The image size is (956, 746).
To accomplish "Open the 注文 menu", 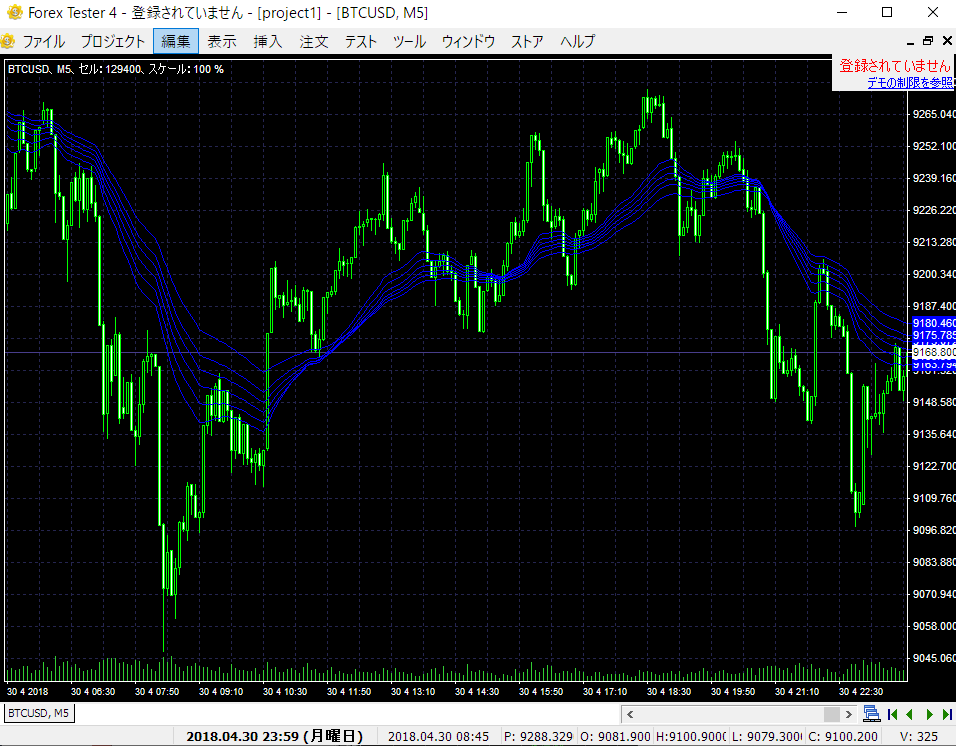I will (314, 41).
